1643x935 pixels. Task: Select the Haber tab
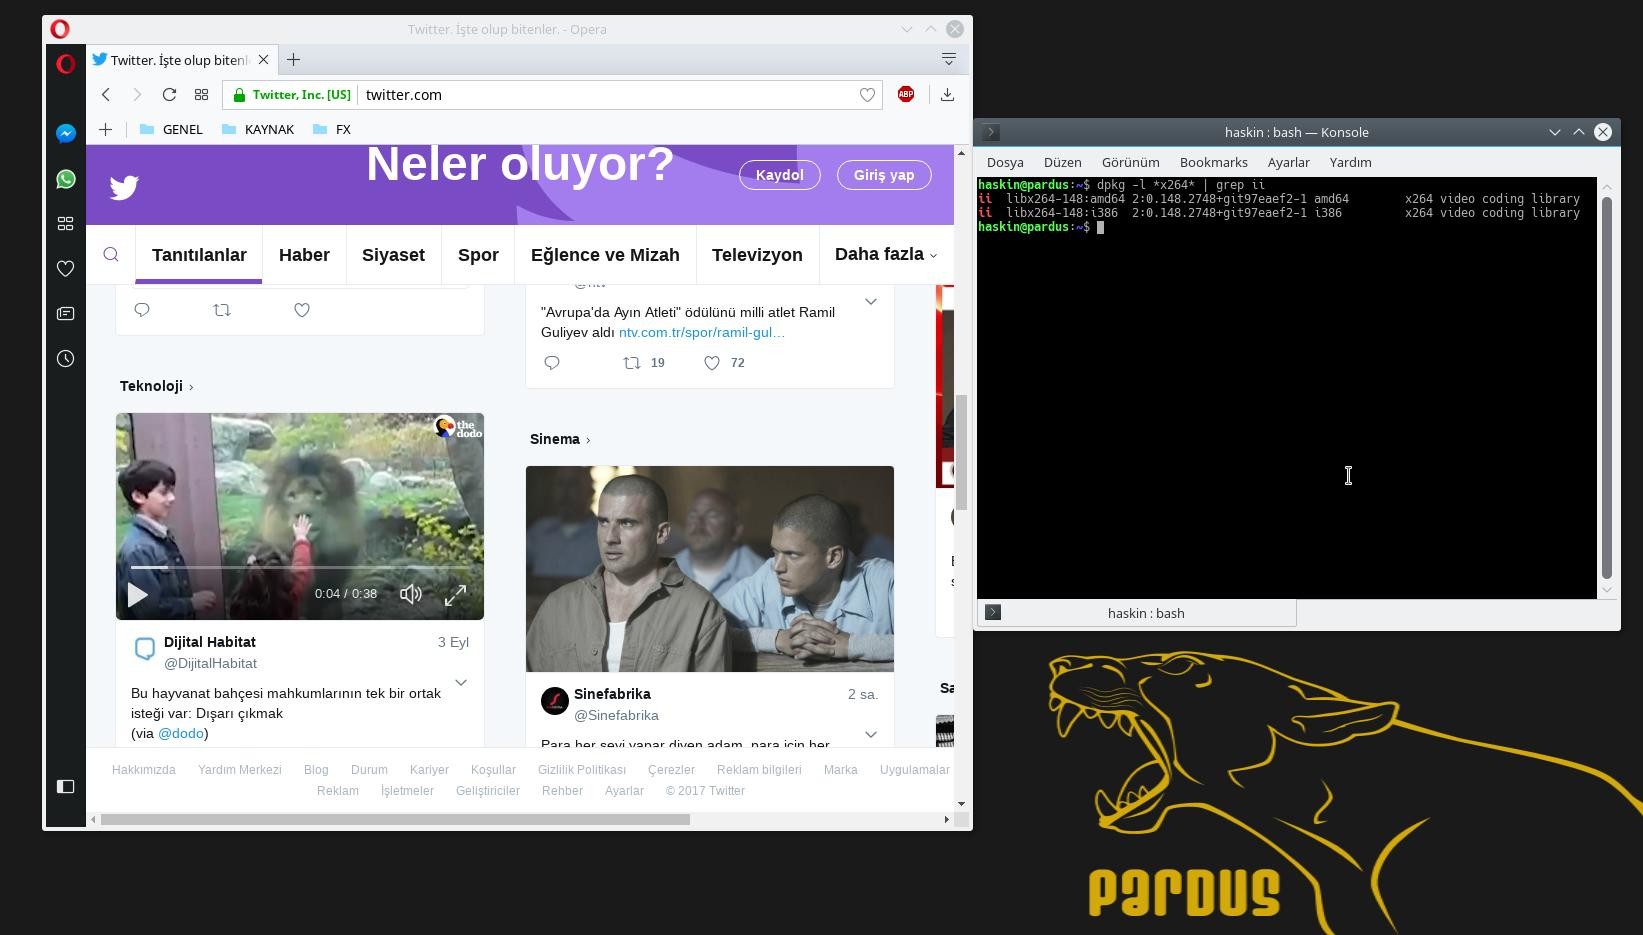pyautogui.click(x=304, y=255)
